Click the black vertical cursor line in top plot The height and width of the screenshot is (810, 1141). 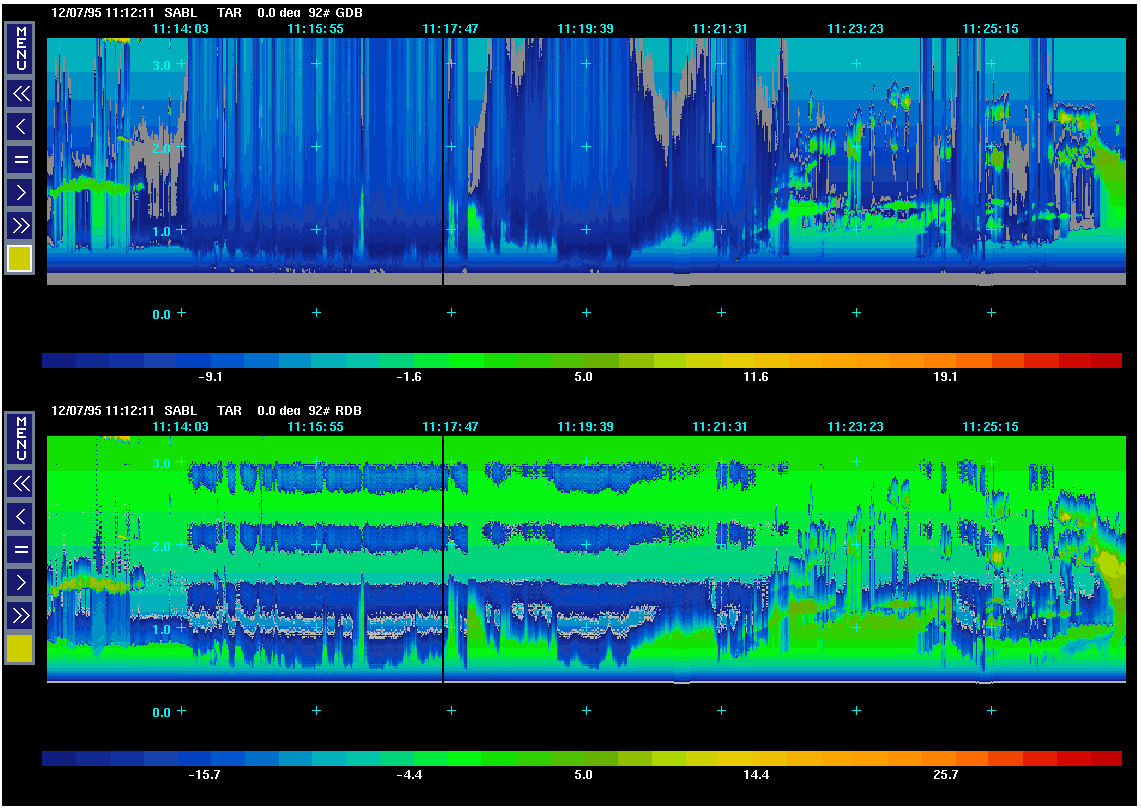point(442,160)
